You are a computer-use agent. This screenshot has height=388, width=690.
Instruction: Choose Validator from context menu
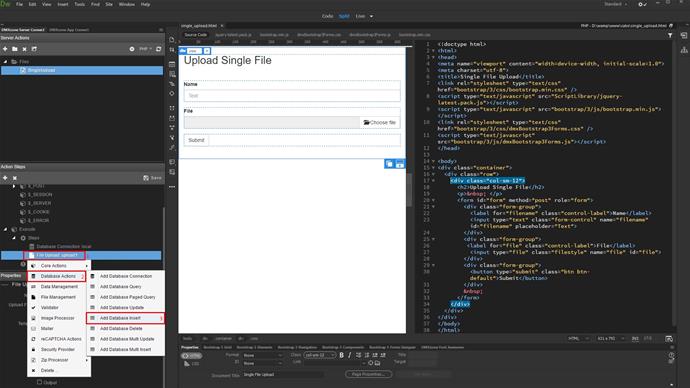59,307
